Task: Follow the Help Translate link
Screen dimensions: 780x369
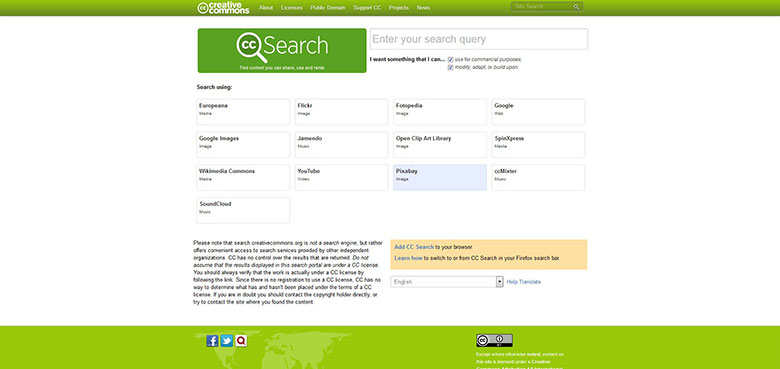Action: point(524,282)
